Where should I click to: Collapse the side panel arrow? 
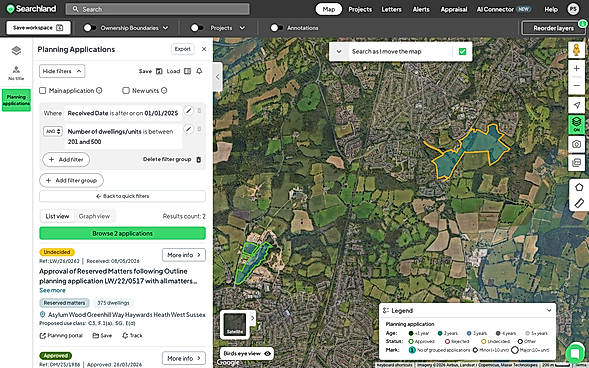pos(217,77)
